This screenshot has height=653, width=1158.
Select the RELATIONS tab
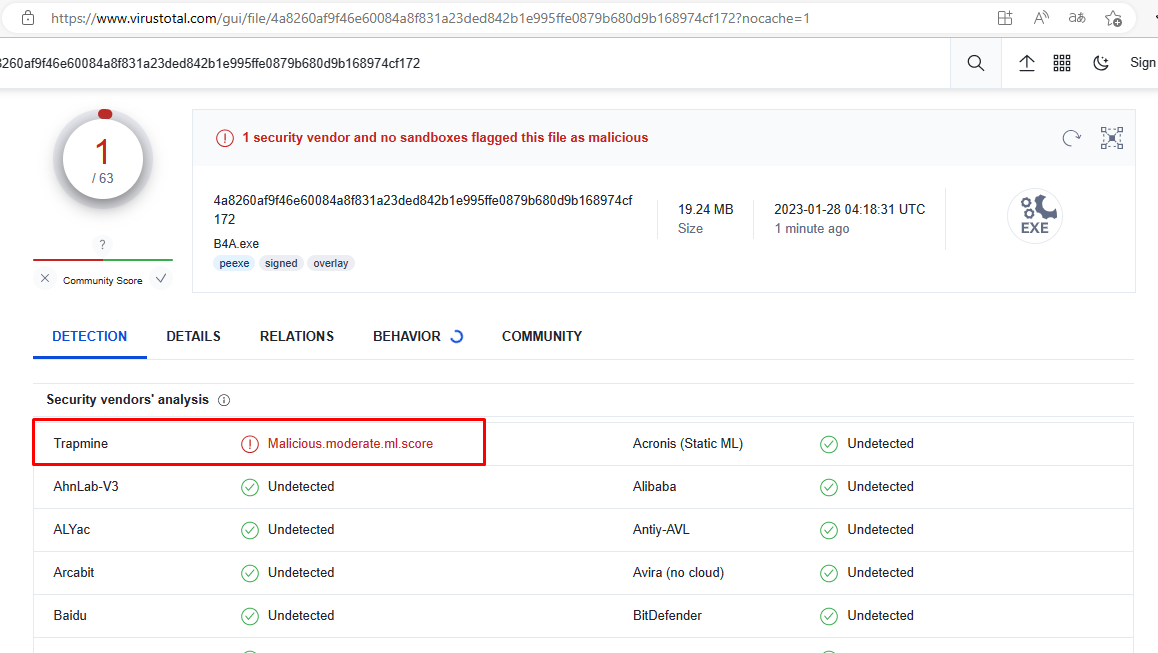click(x=296, y=336)
